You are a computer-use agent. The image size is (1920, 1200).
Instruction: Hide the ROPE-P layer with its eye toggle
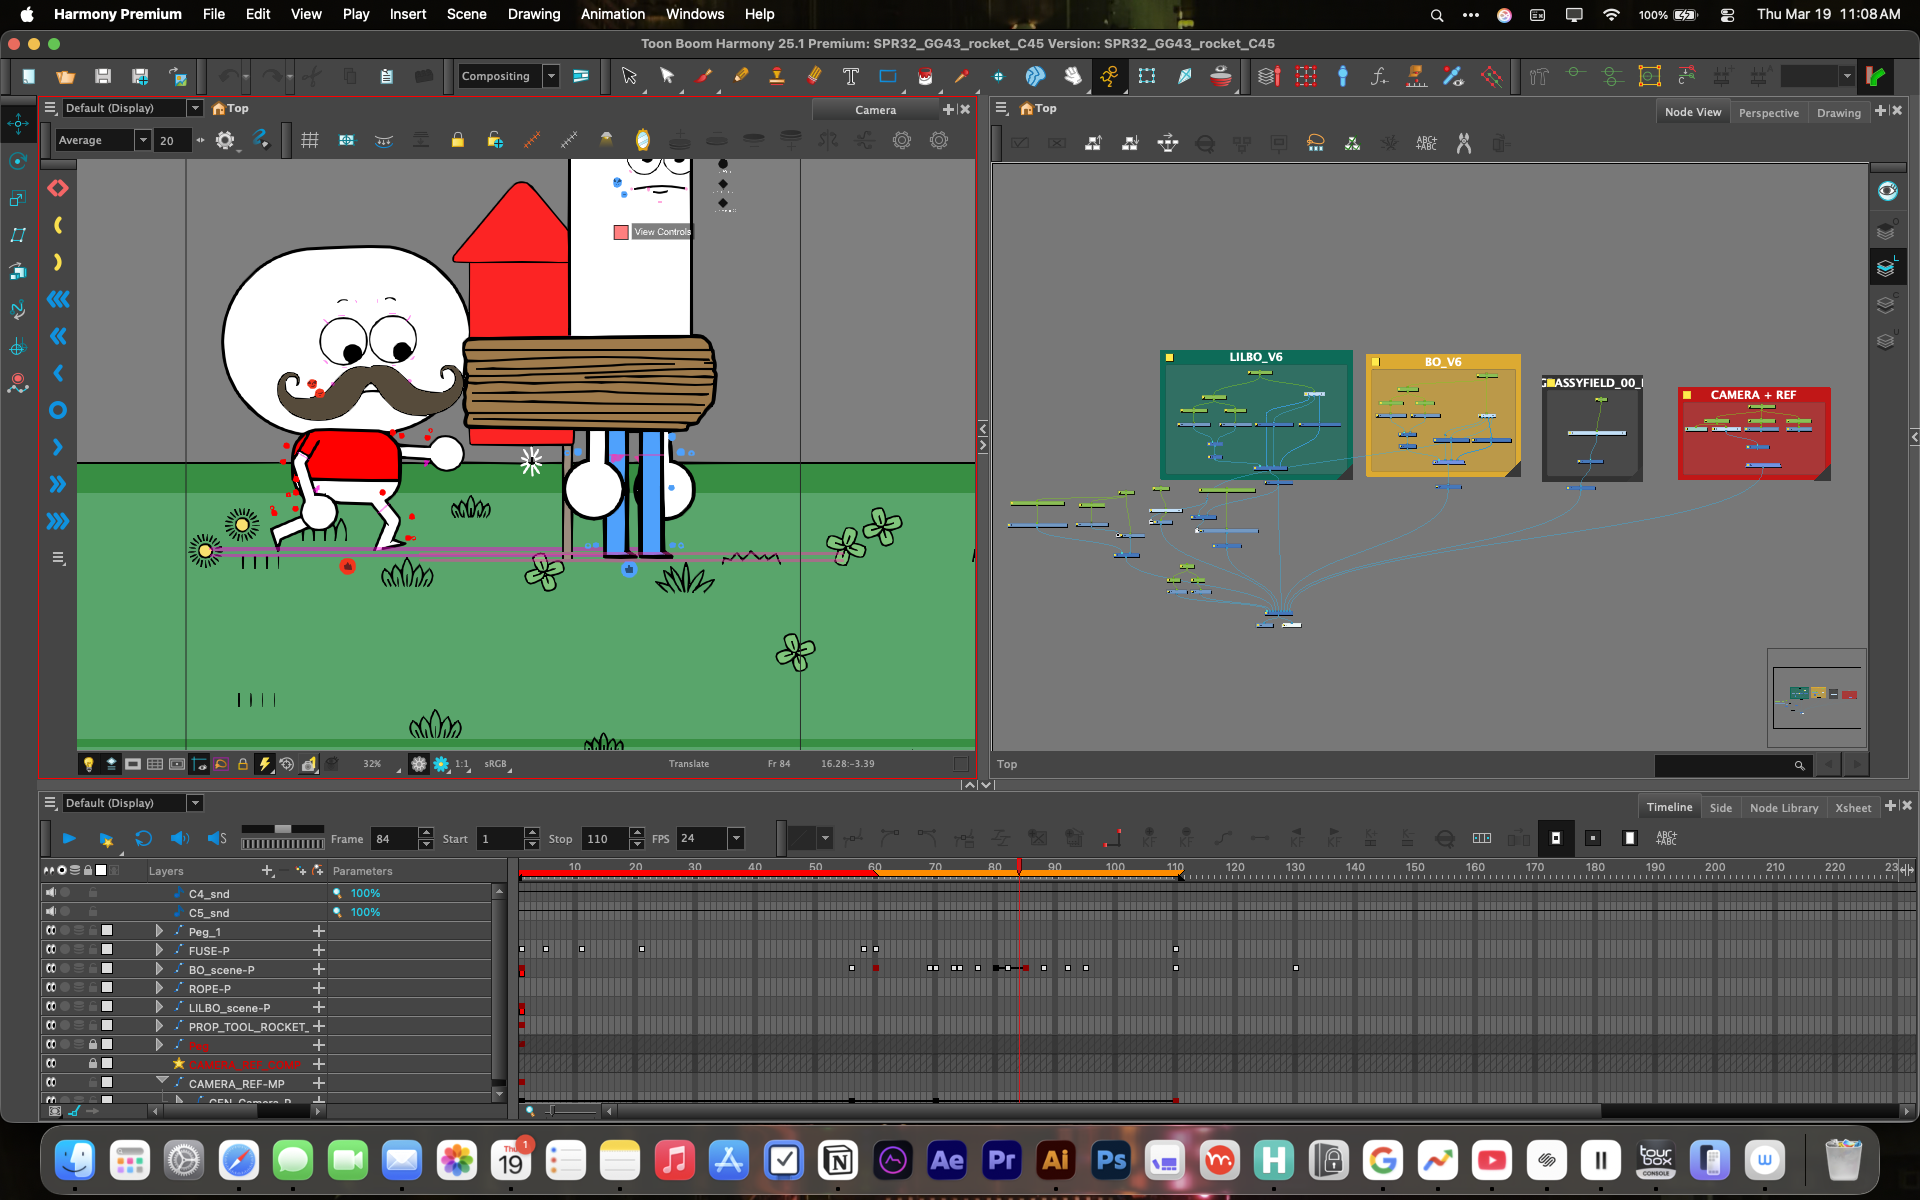[51, 988]
